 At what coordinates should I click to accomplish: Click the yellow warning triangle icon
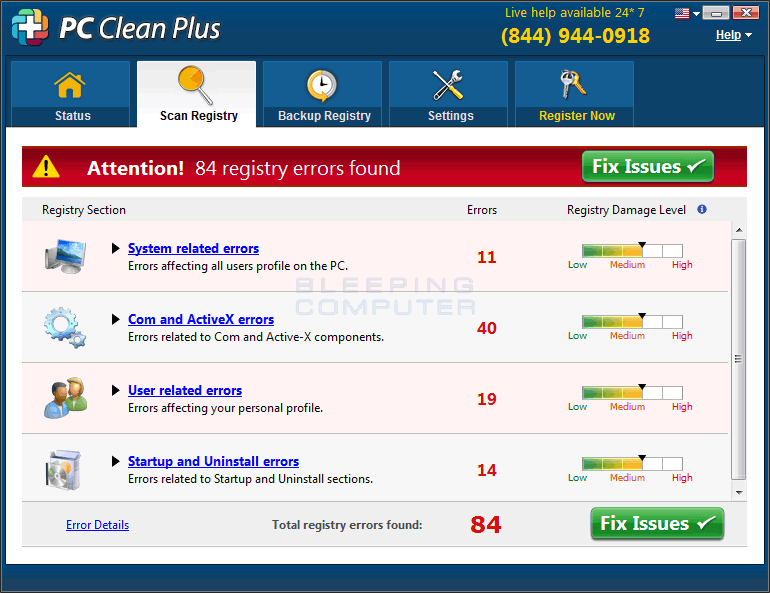(46, 167)
